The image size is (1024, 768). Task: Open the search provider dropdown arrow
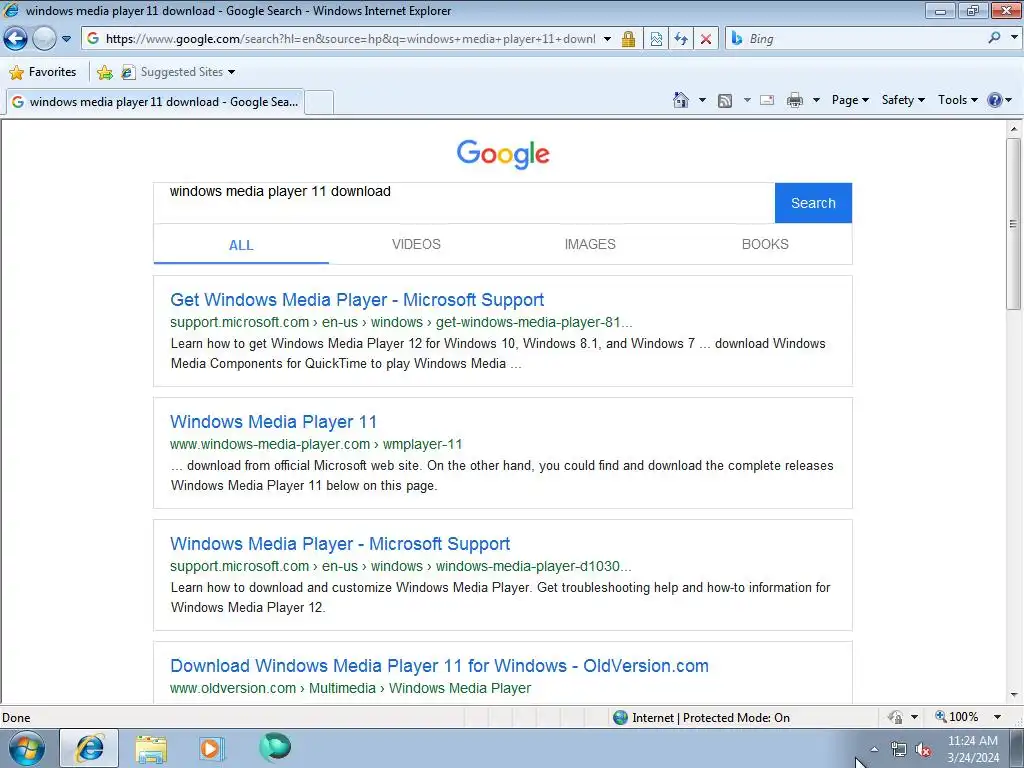pos(1014,38)
